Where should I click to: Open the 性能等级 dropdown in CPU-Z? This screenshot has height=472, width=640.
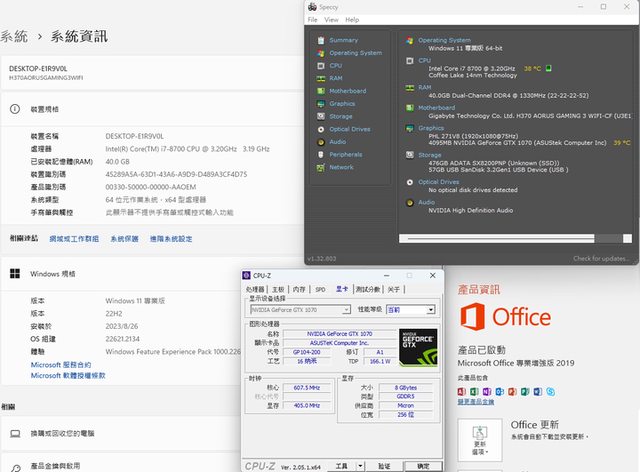[410, 310]
